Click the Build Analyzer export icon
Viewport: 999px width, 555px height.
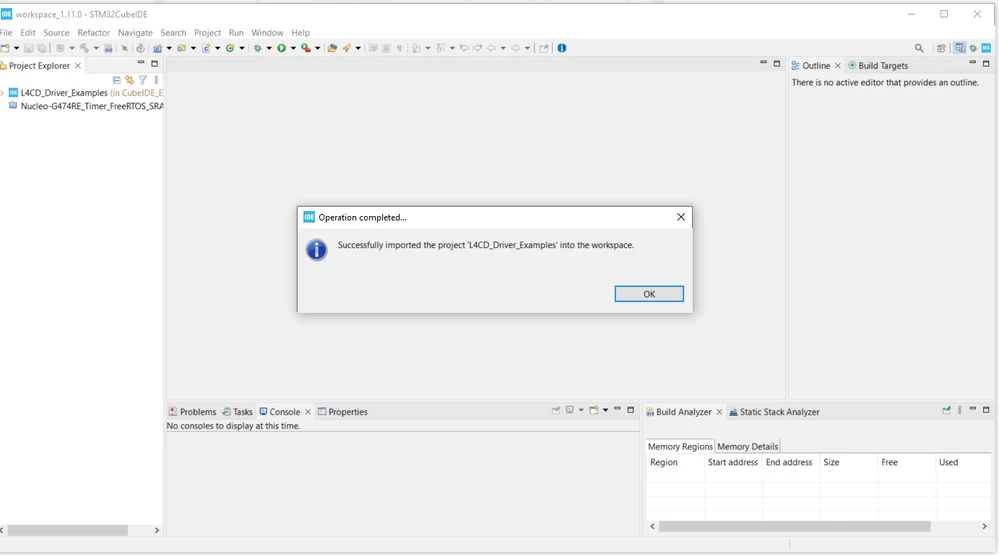pyautogui.click(x=946, y=410)
